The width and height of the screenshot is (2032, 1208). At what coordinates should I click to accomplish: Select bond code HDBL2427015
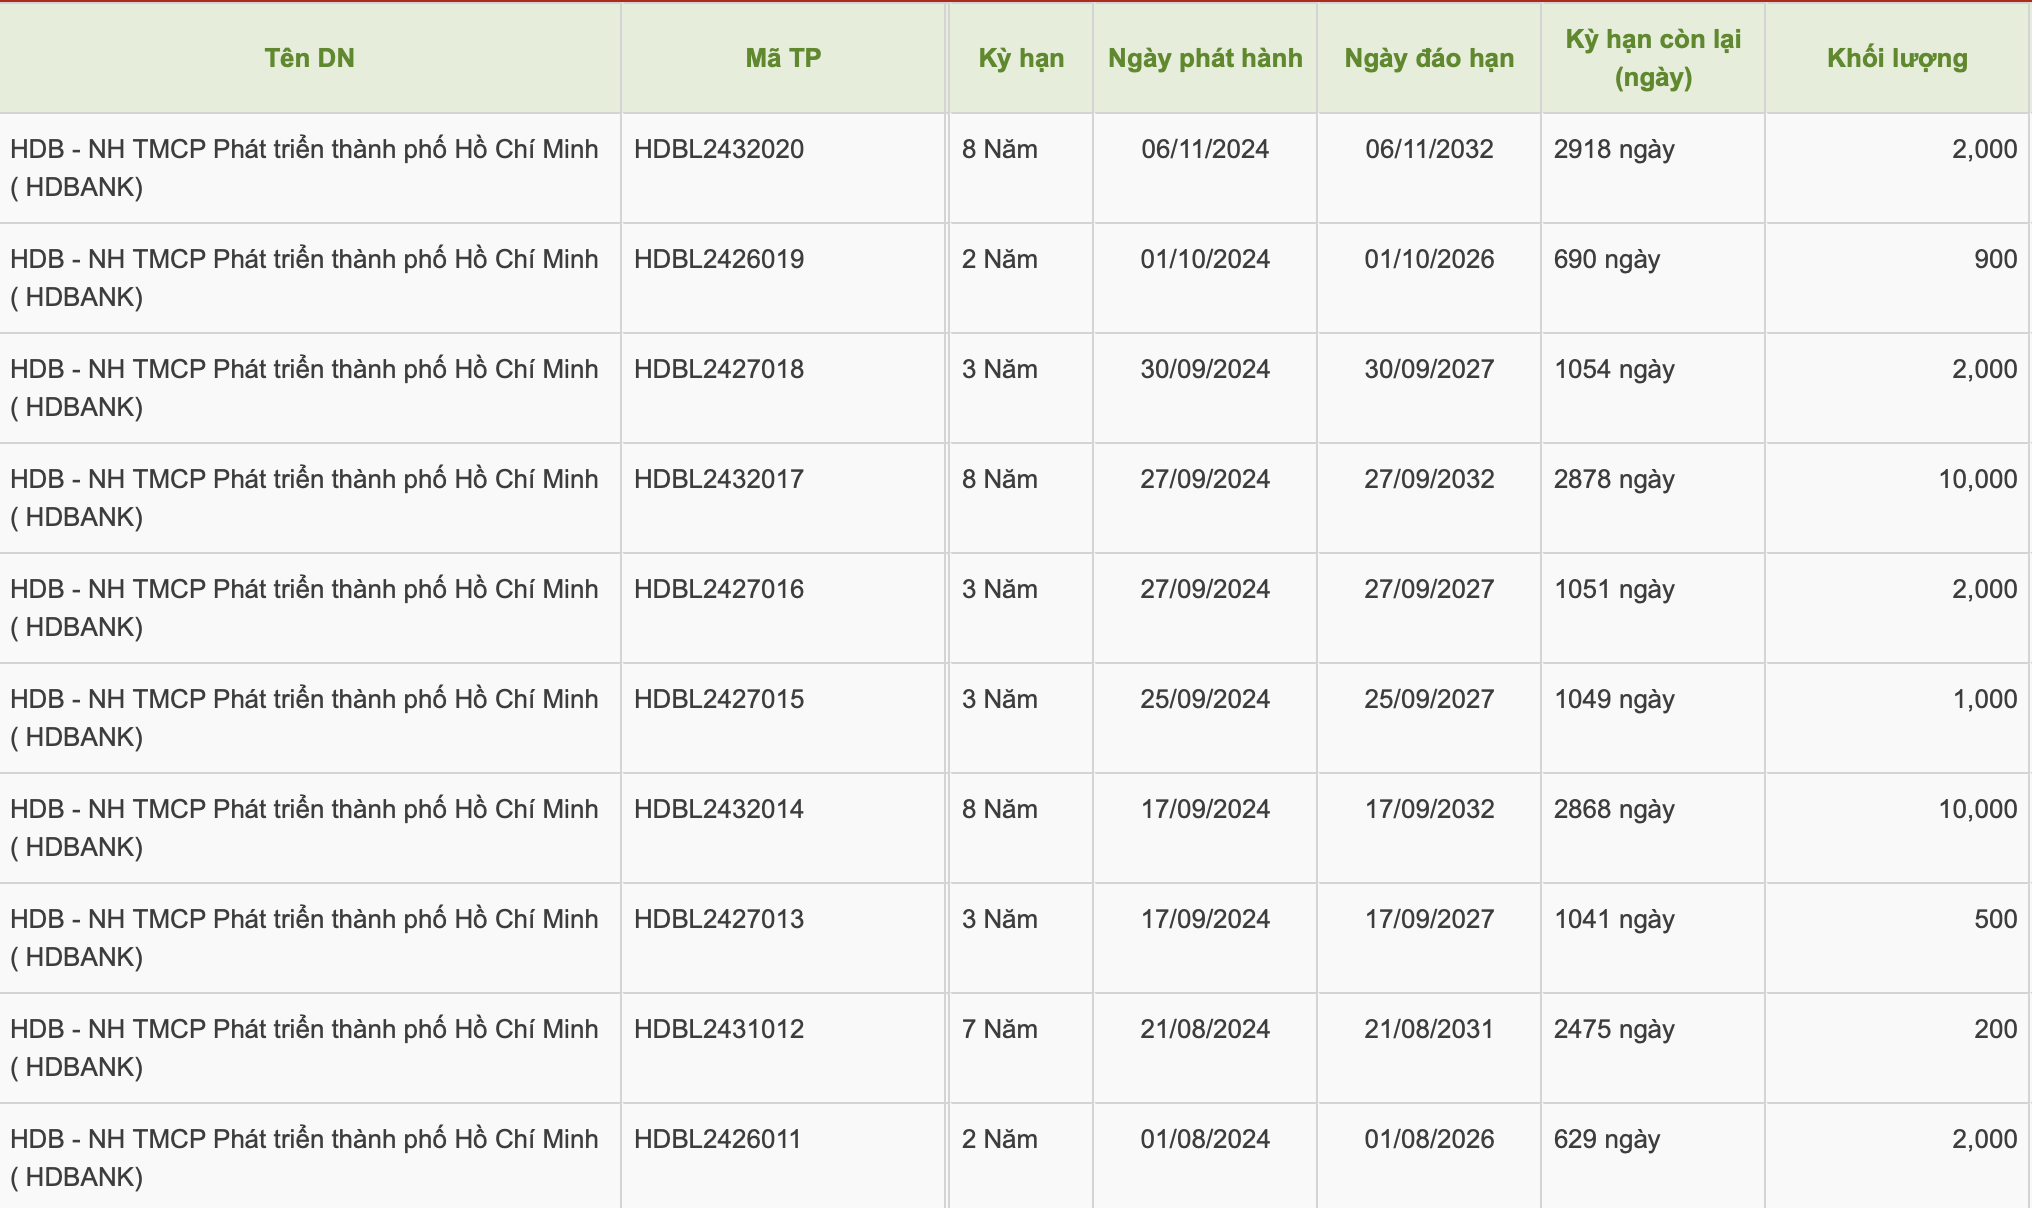click(x=719, y=699)
